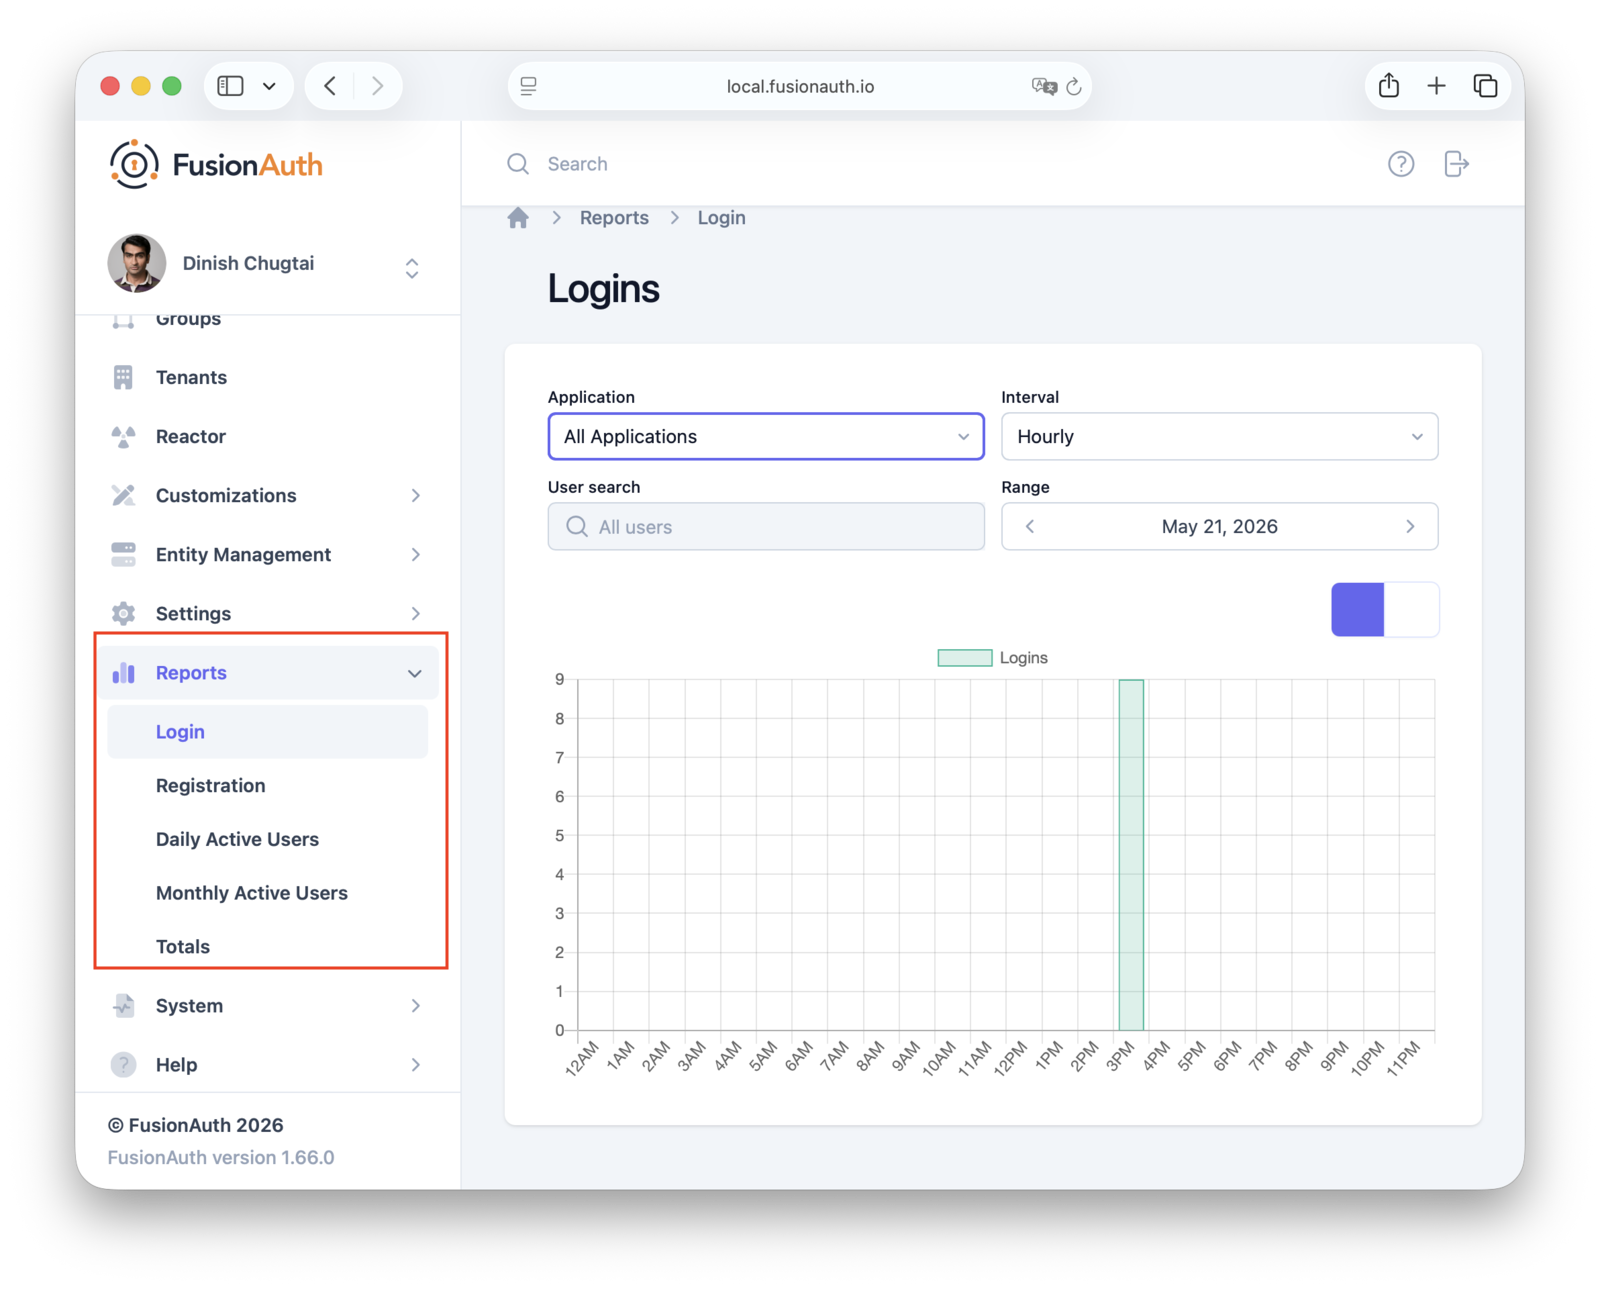
Task: Expand the Help section chevron
Action: click(416, 1065)
